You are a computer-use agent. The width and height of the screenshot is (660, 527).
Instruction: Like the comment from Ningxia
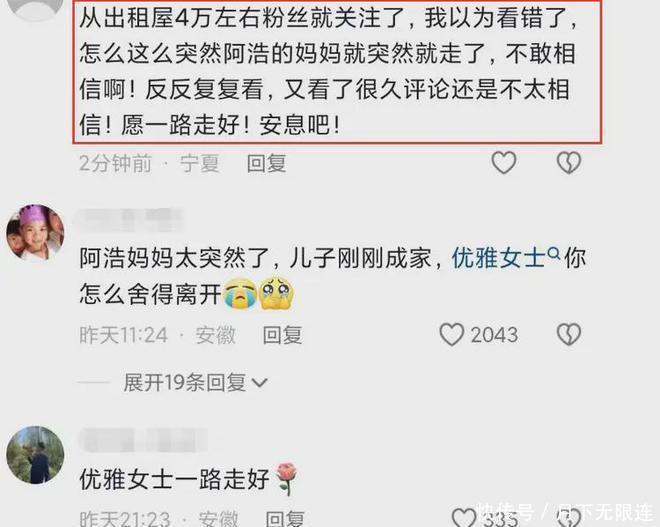[x=504, y=162]
